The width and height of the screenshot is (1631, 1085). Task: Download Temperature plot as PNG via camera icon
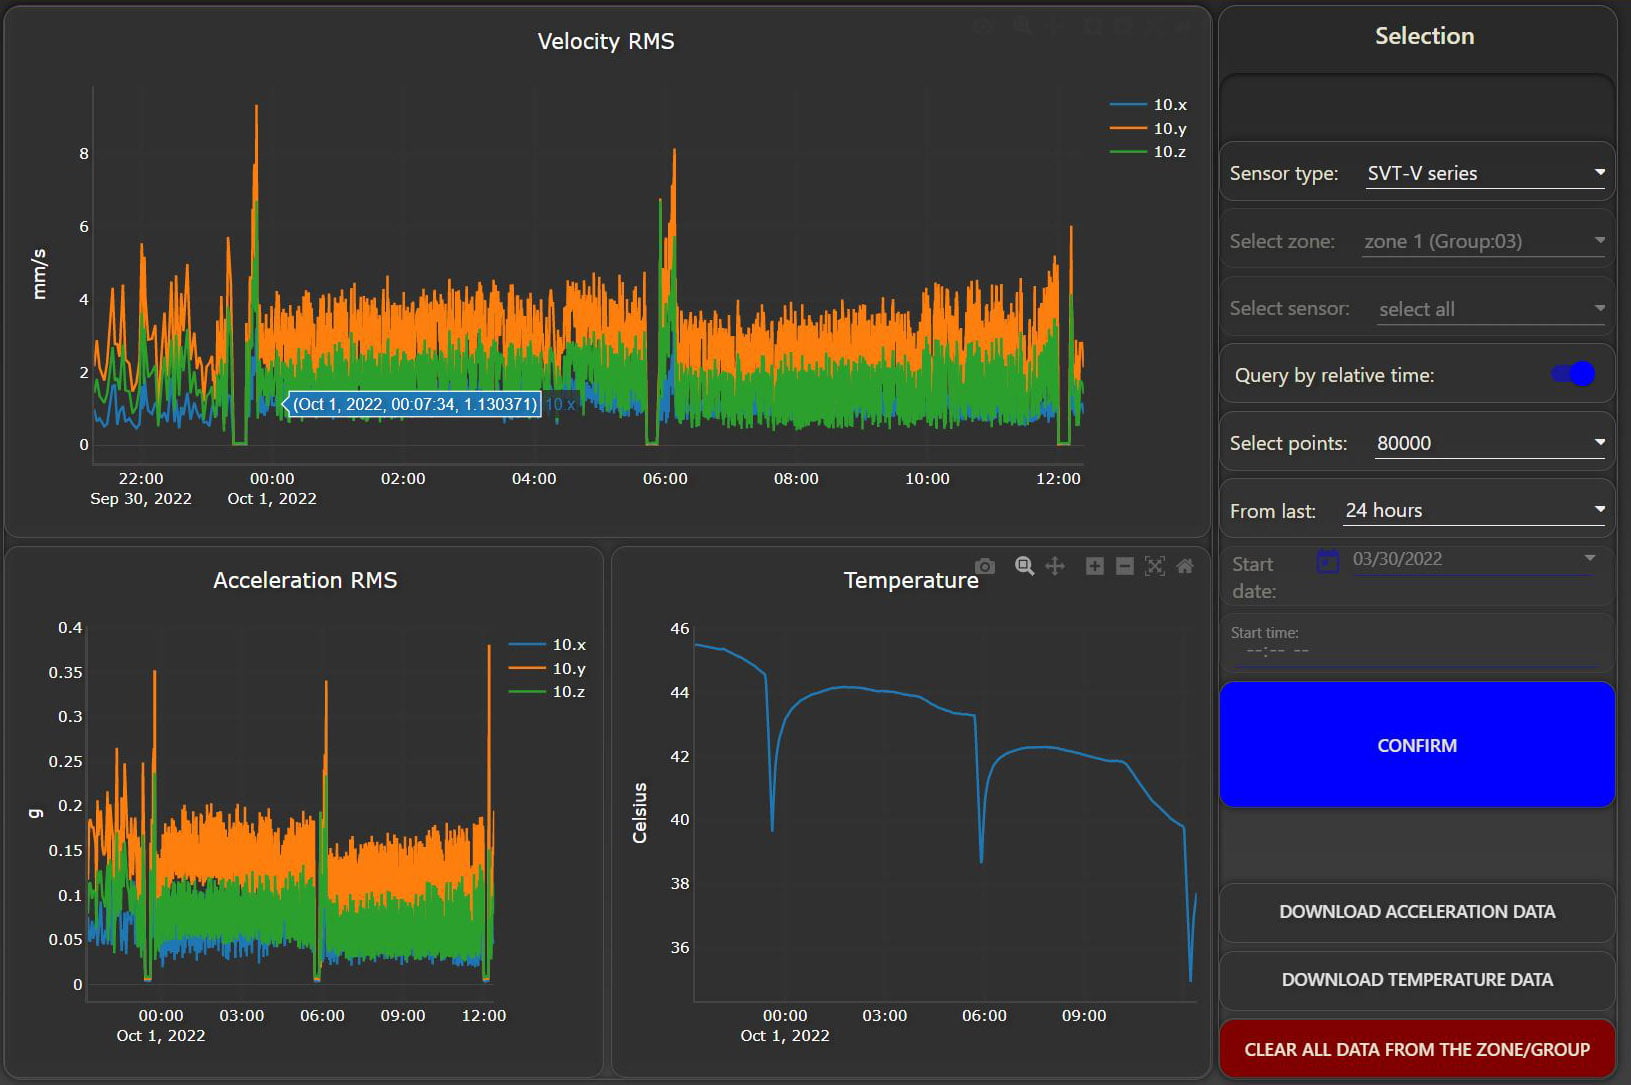click(x=985, y=566)
